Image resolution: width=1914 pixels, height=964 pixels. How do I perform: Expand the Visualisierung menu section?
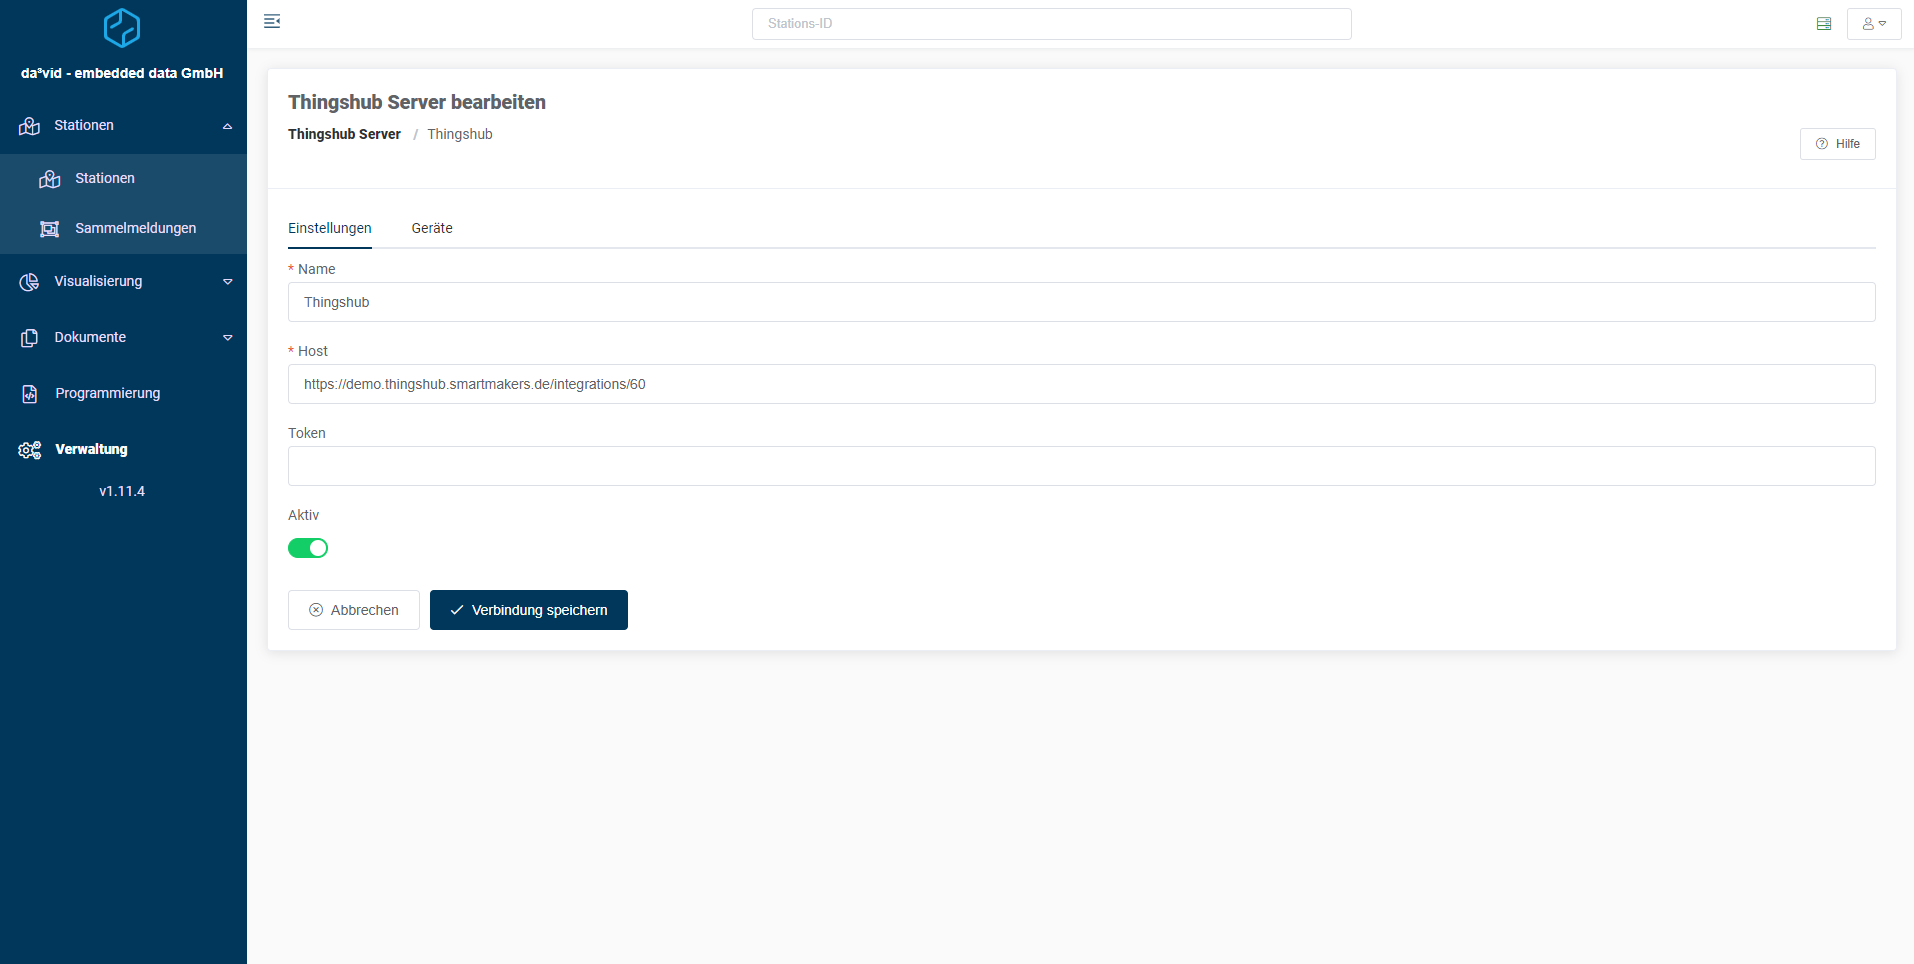227,282
